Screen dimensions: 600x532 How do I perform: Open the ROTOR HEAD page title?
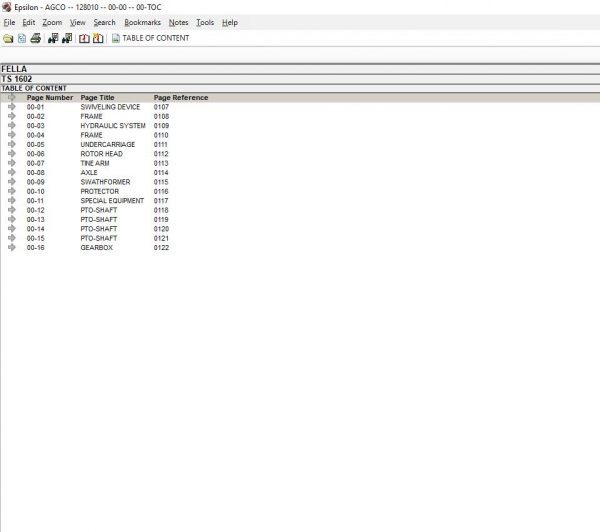click(x=101, y=154)
